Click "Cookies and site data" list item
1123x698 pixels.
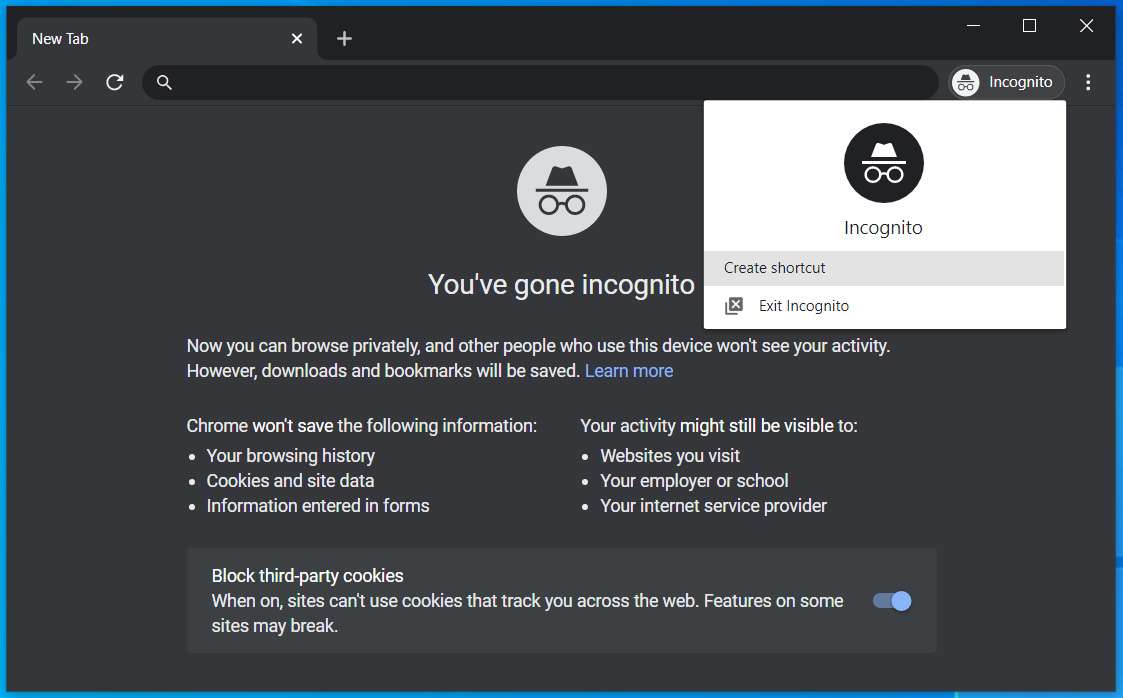pos(291,481)
